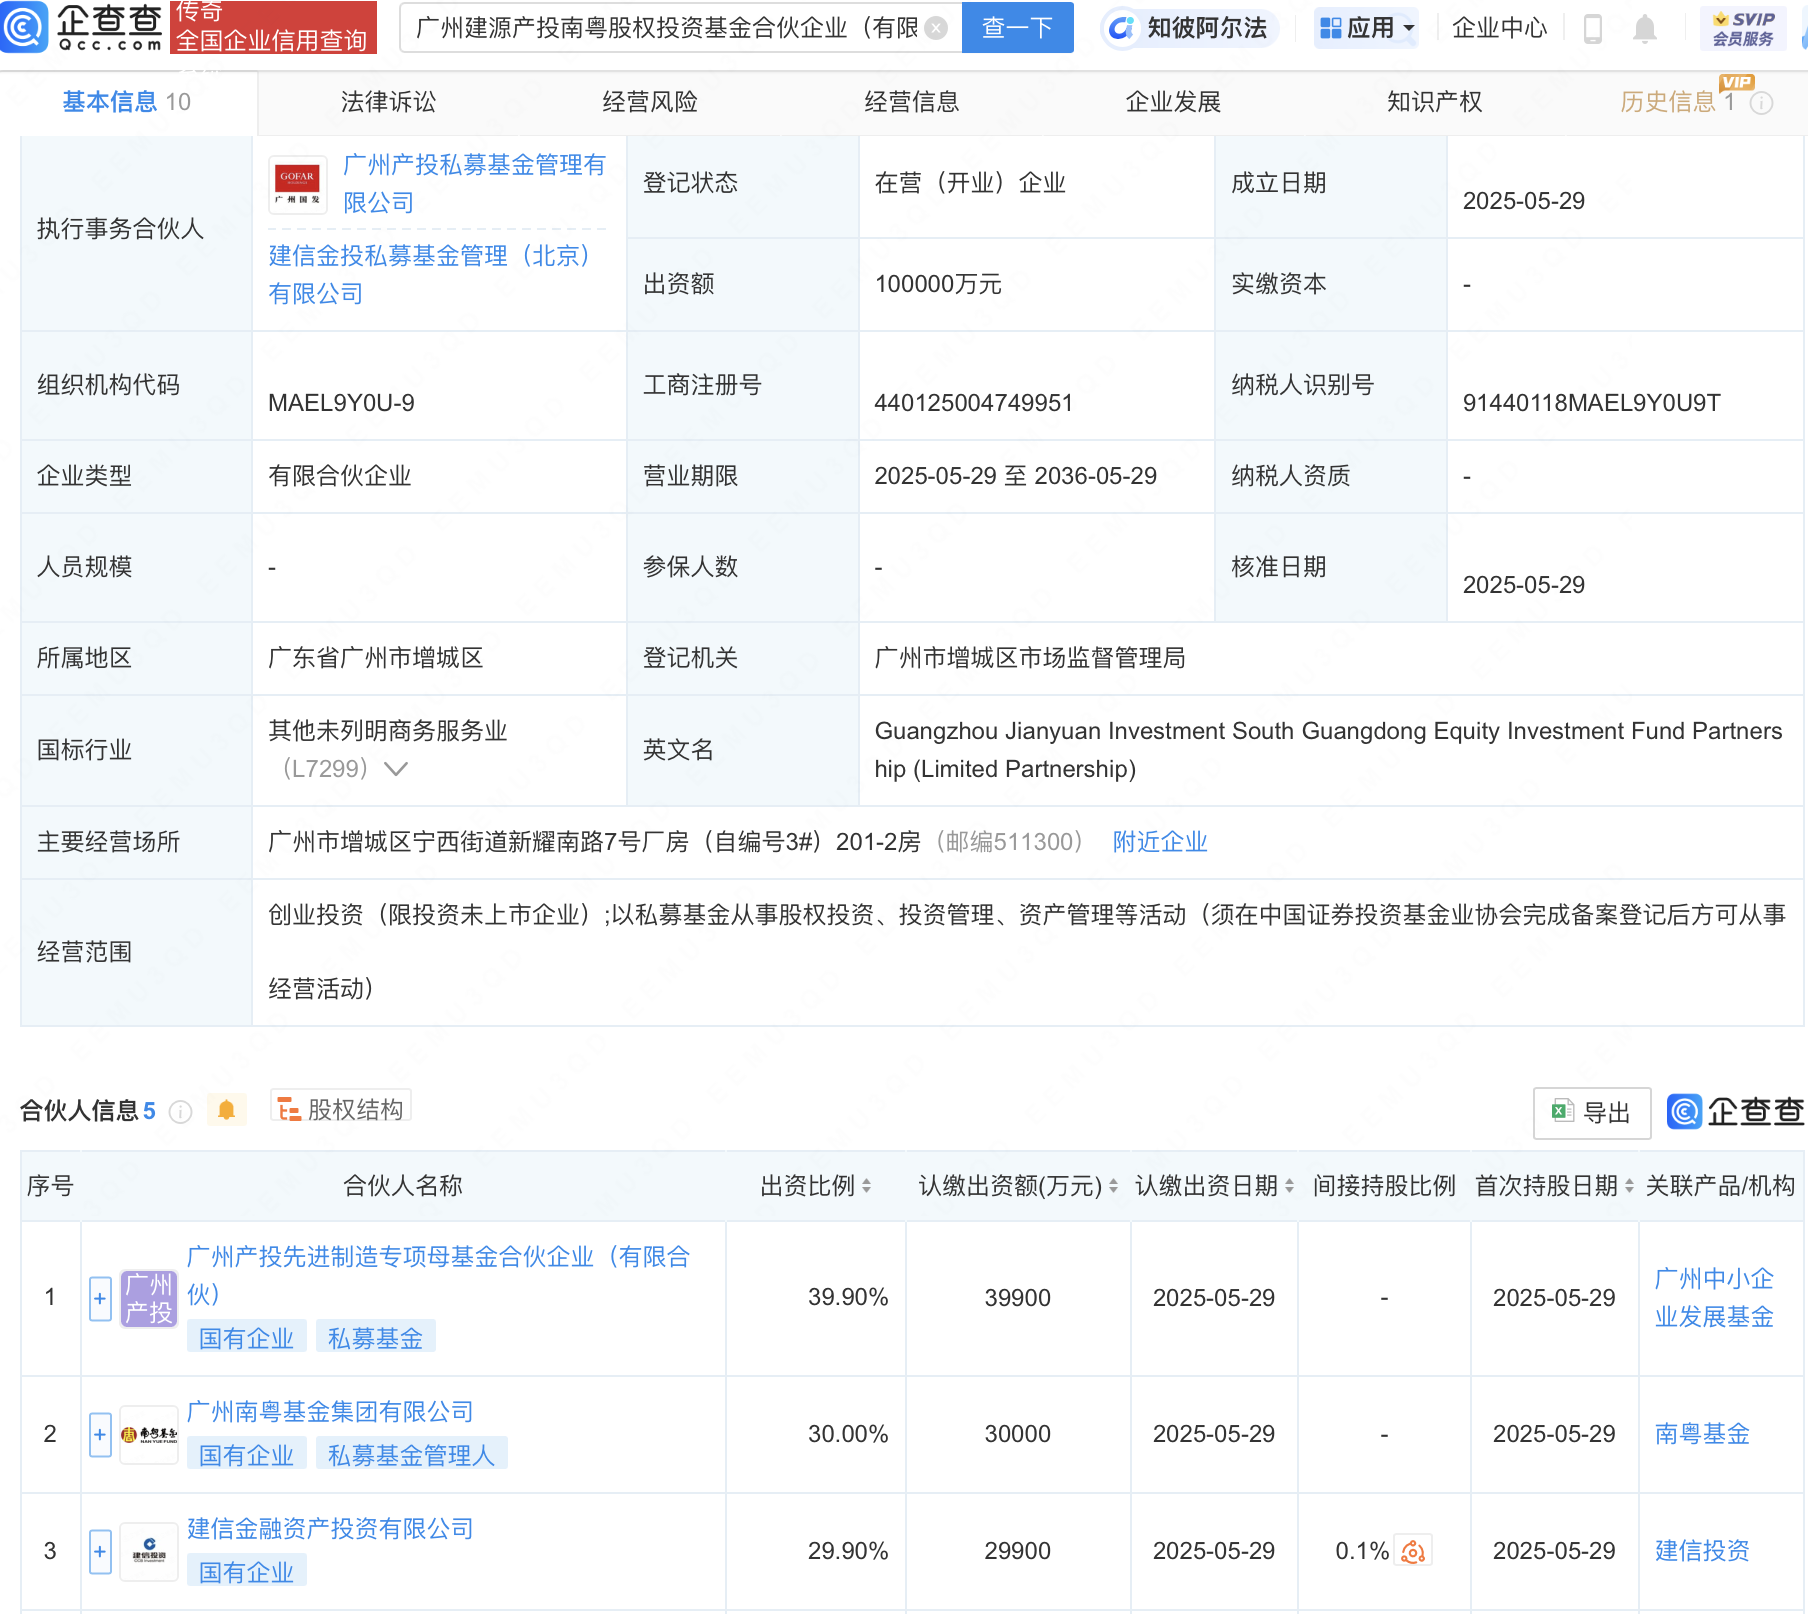Click 私募基金 tag in row 1

coord(375,1338)
